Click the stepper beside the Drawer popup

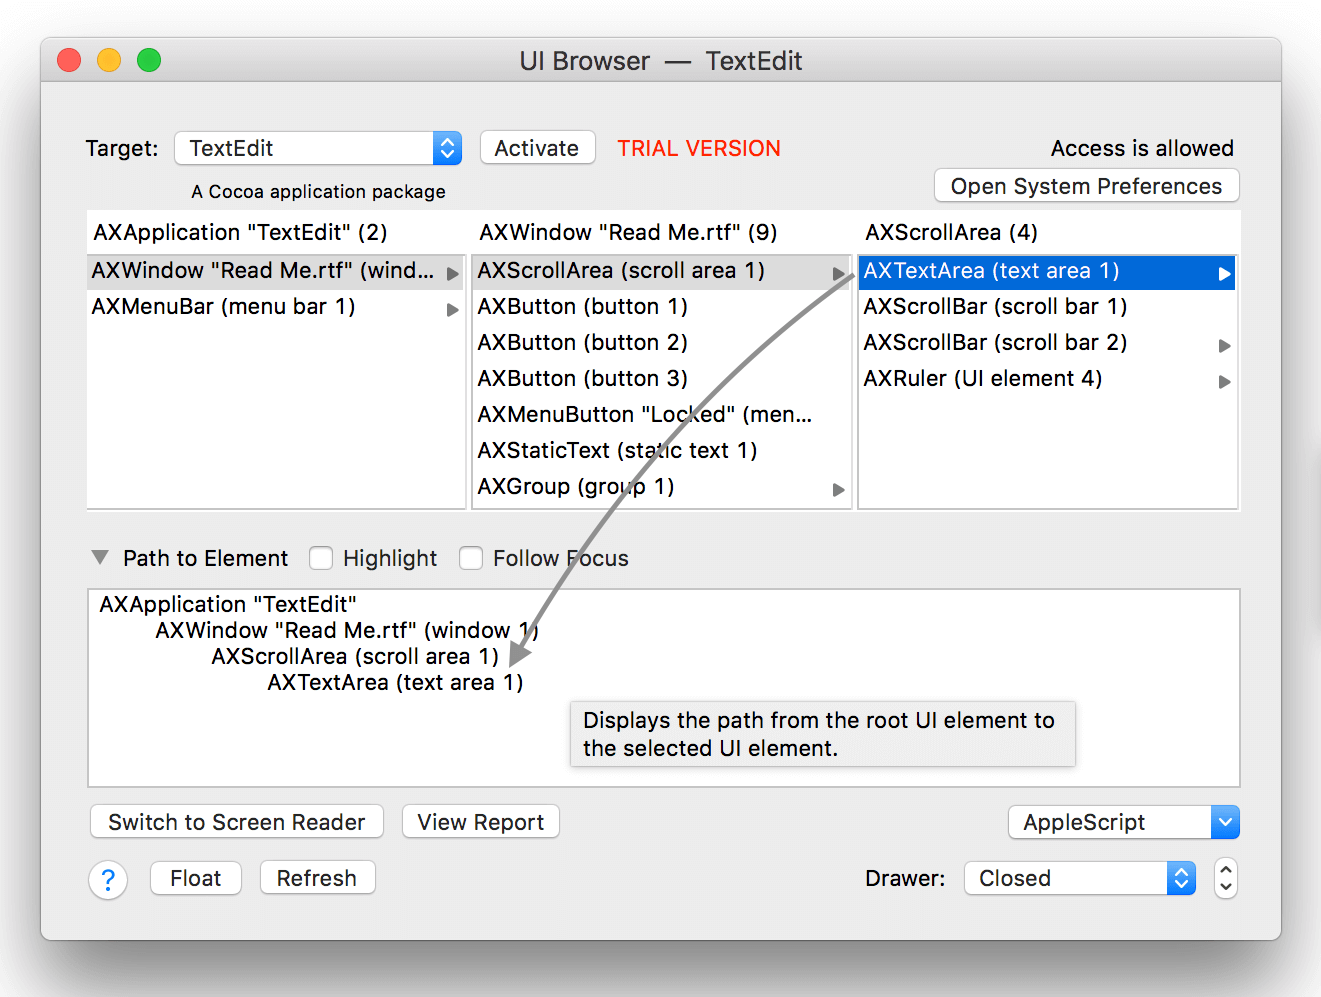click(1226, 878)
